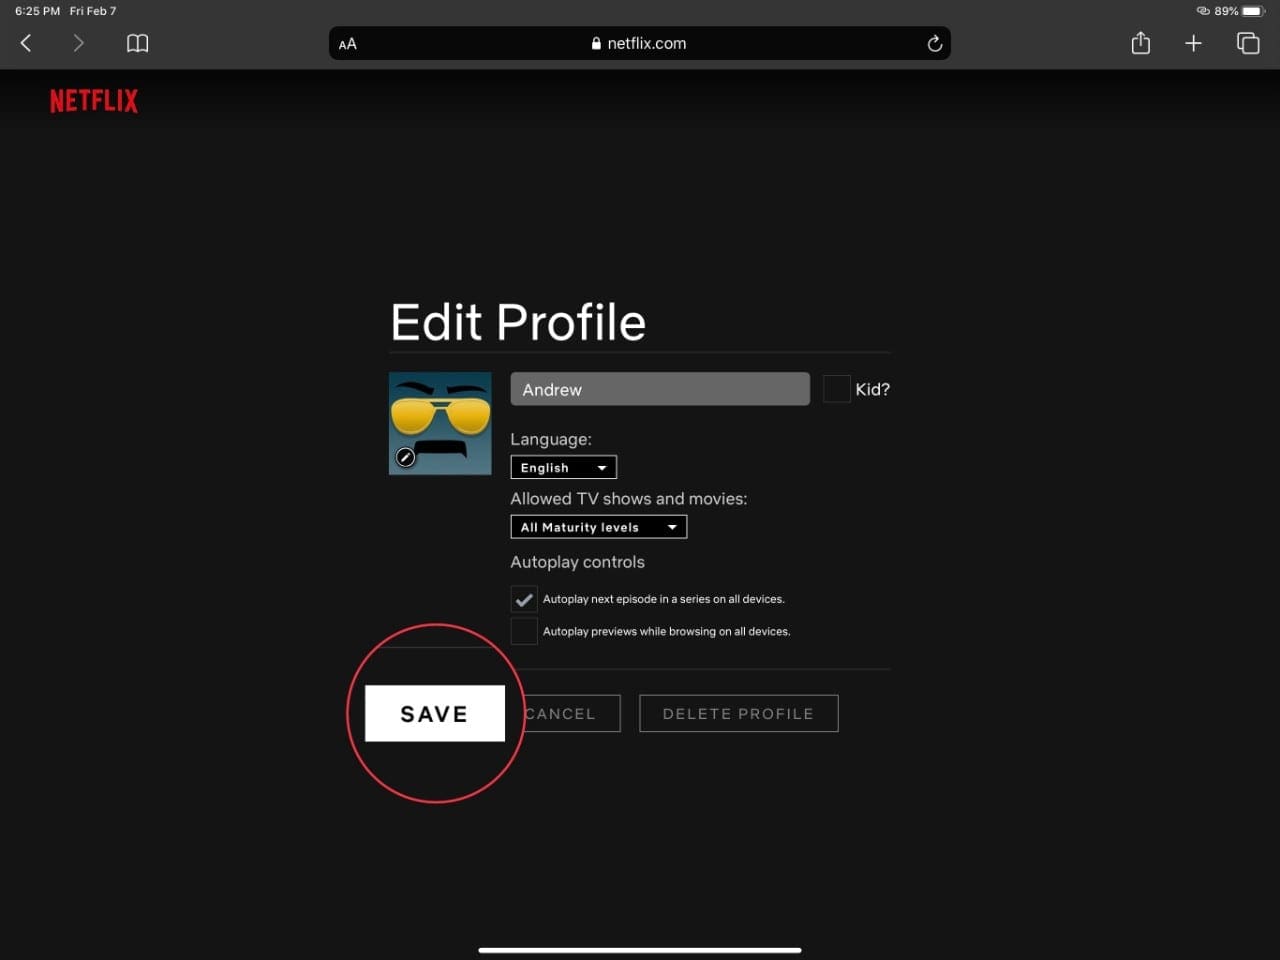Click the Netflix logo
This screenshot has height=960, width=1280.
click(x=94, y=101)
